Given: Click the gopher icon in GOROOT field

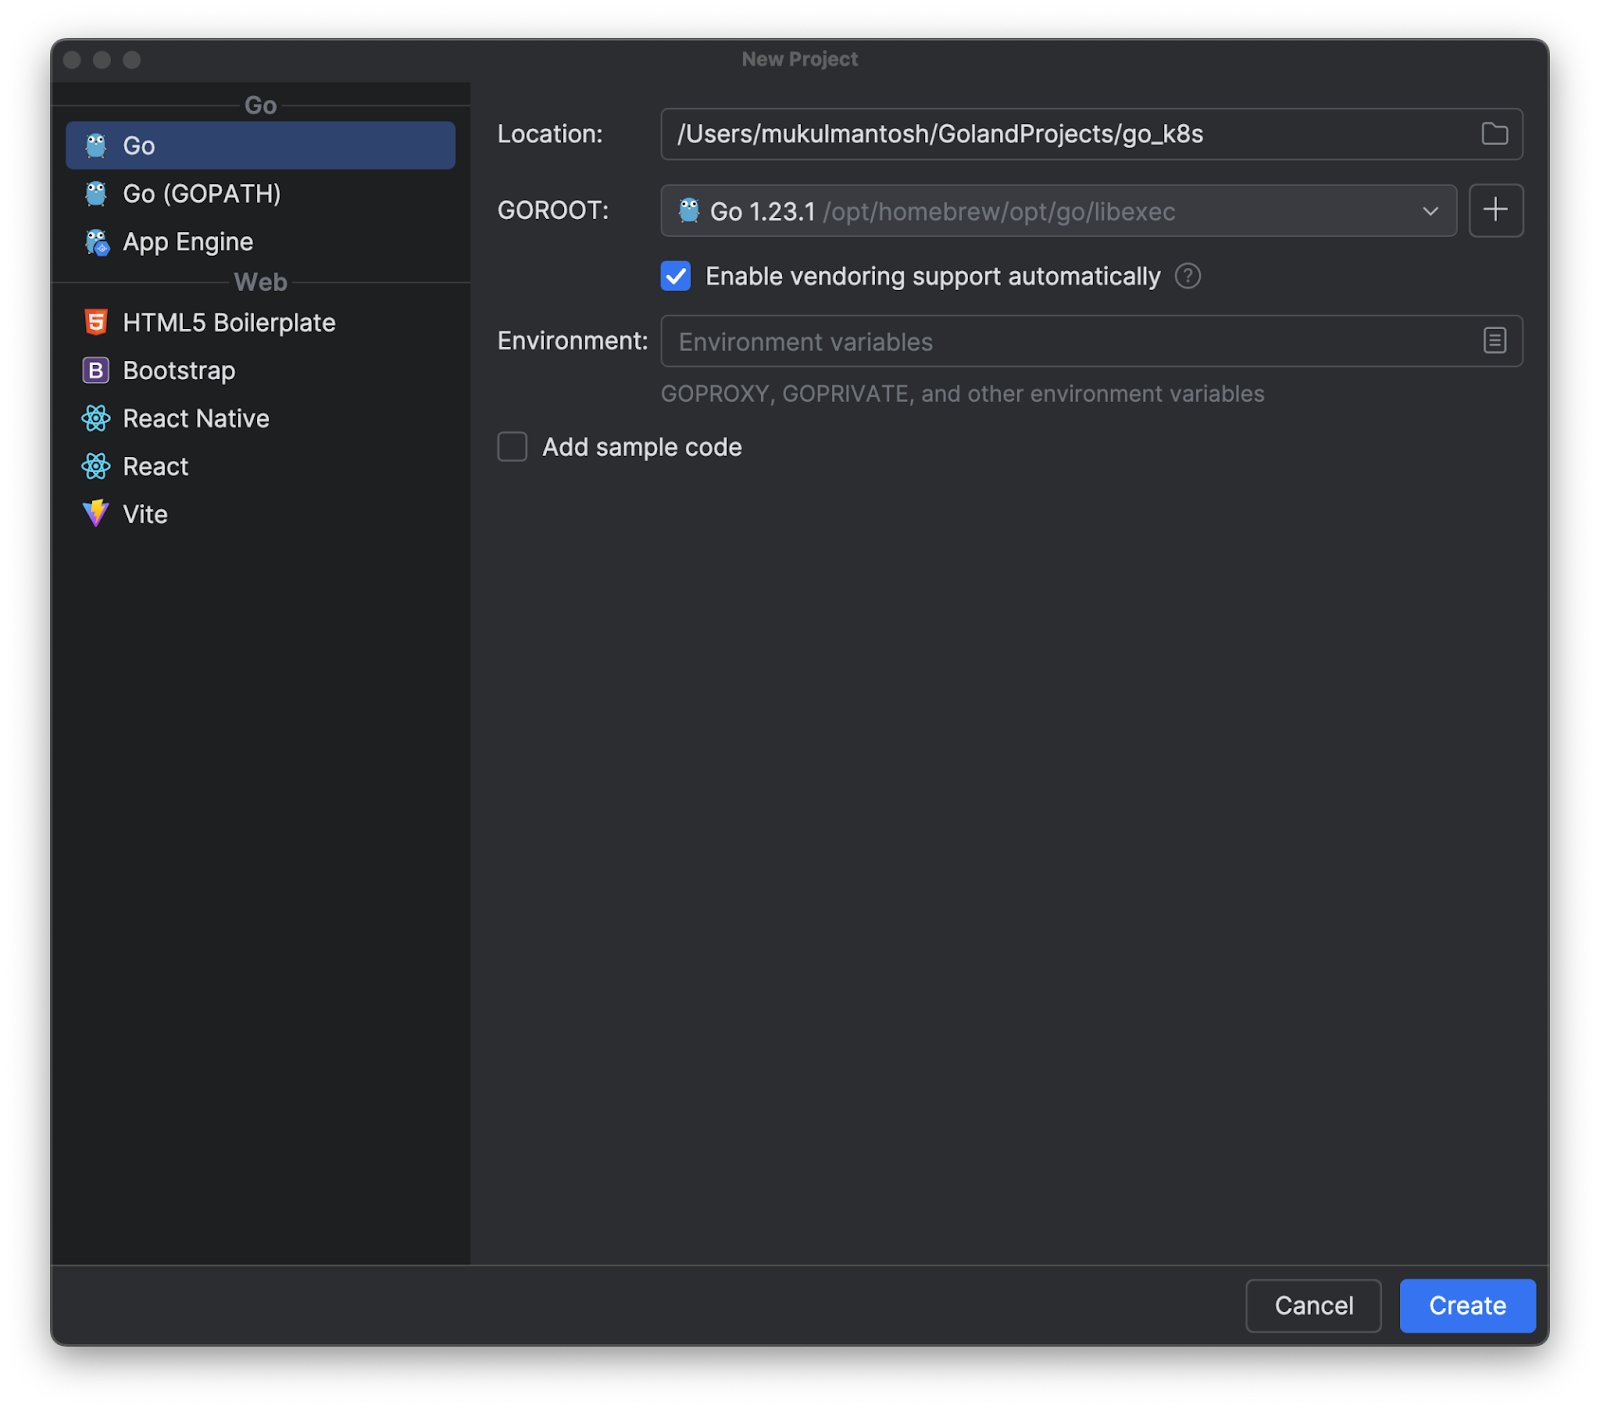Looking at the screenshot, I should pos(689,210).
